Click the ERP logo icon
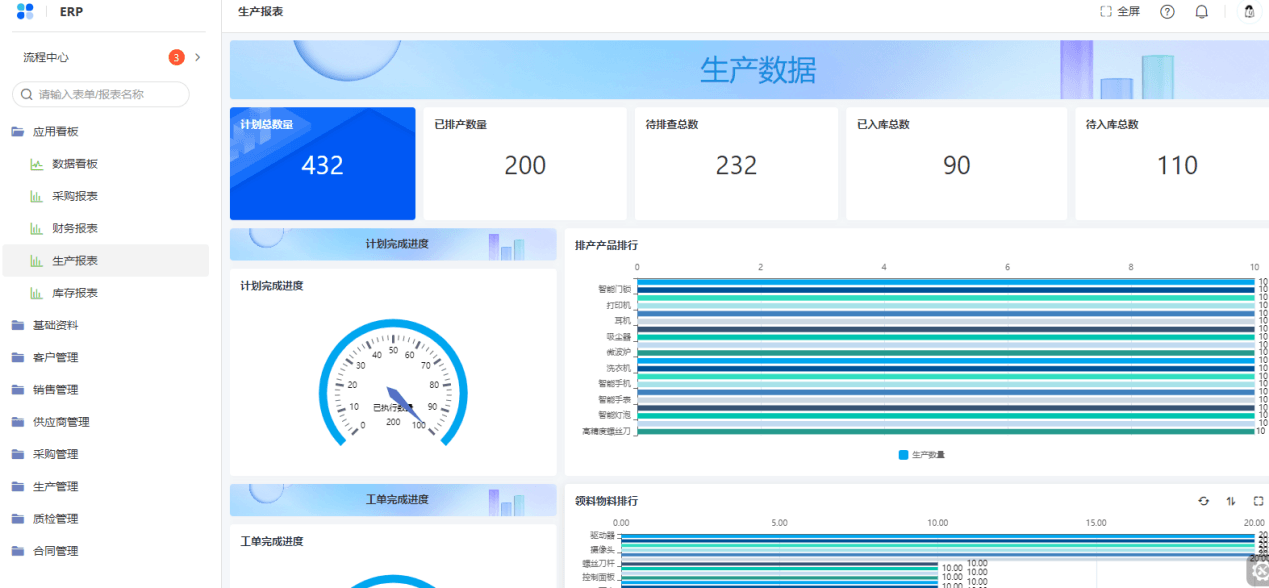Viewport: 1269px width, 588px height. point(24,11)
